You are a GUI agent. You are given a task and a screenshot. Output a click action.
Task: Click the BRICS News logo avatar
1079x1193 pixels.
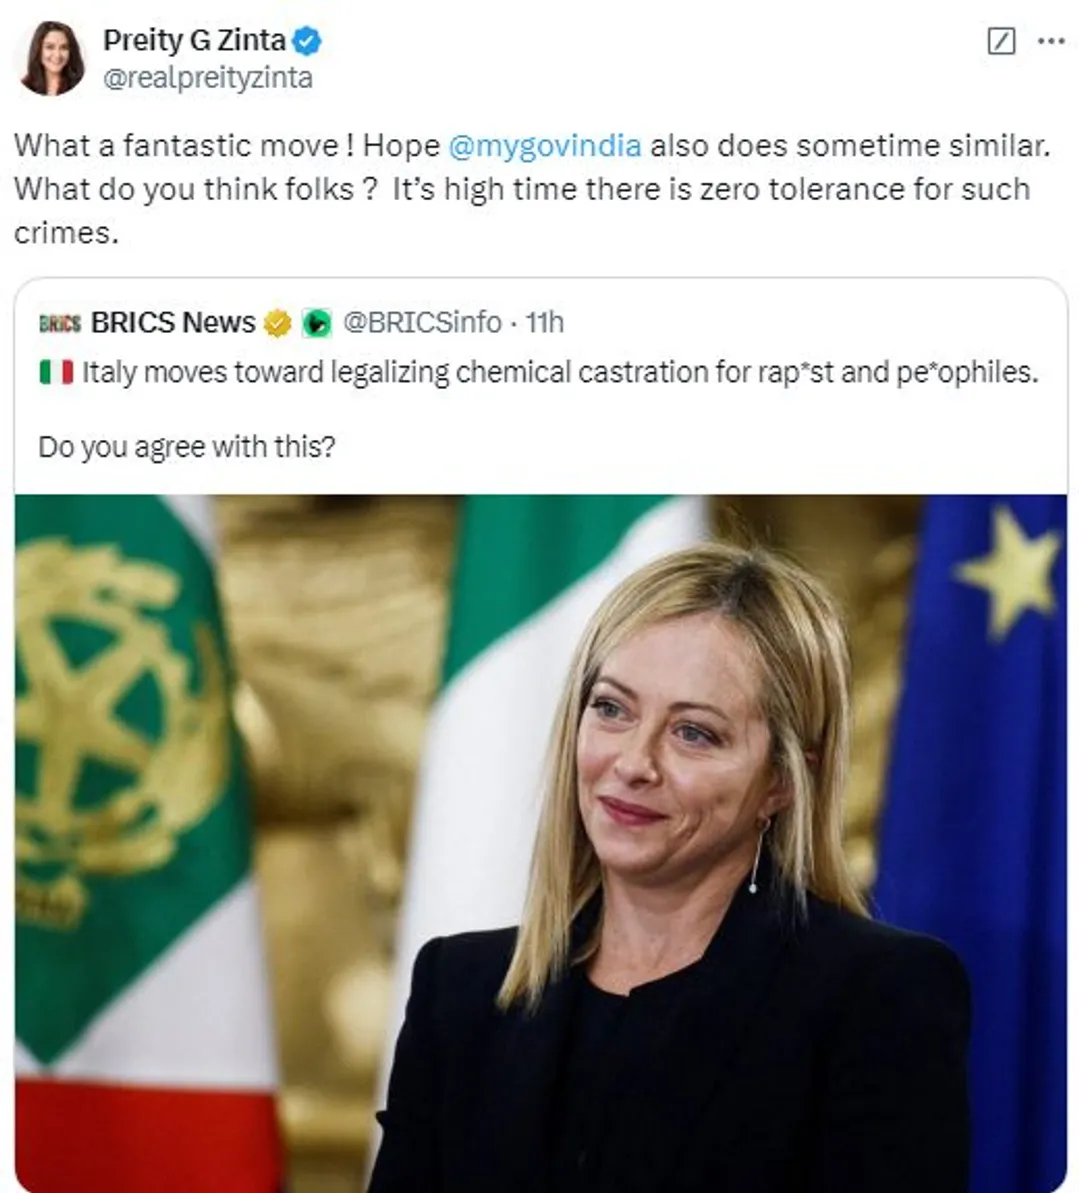[59, 323]
